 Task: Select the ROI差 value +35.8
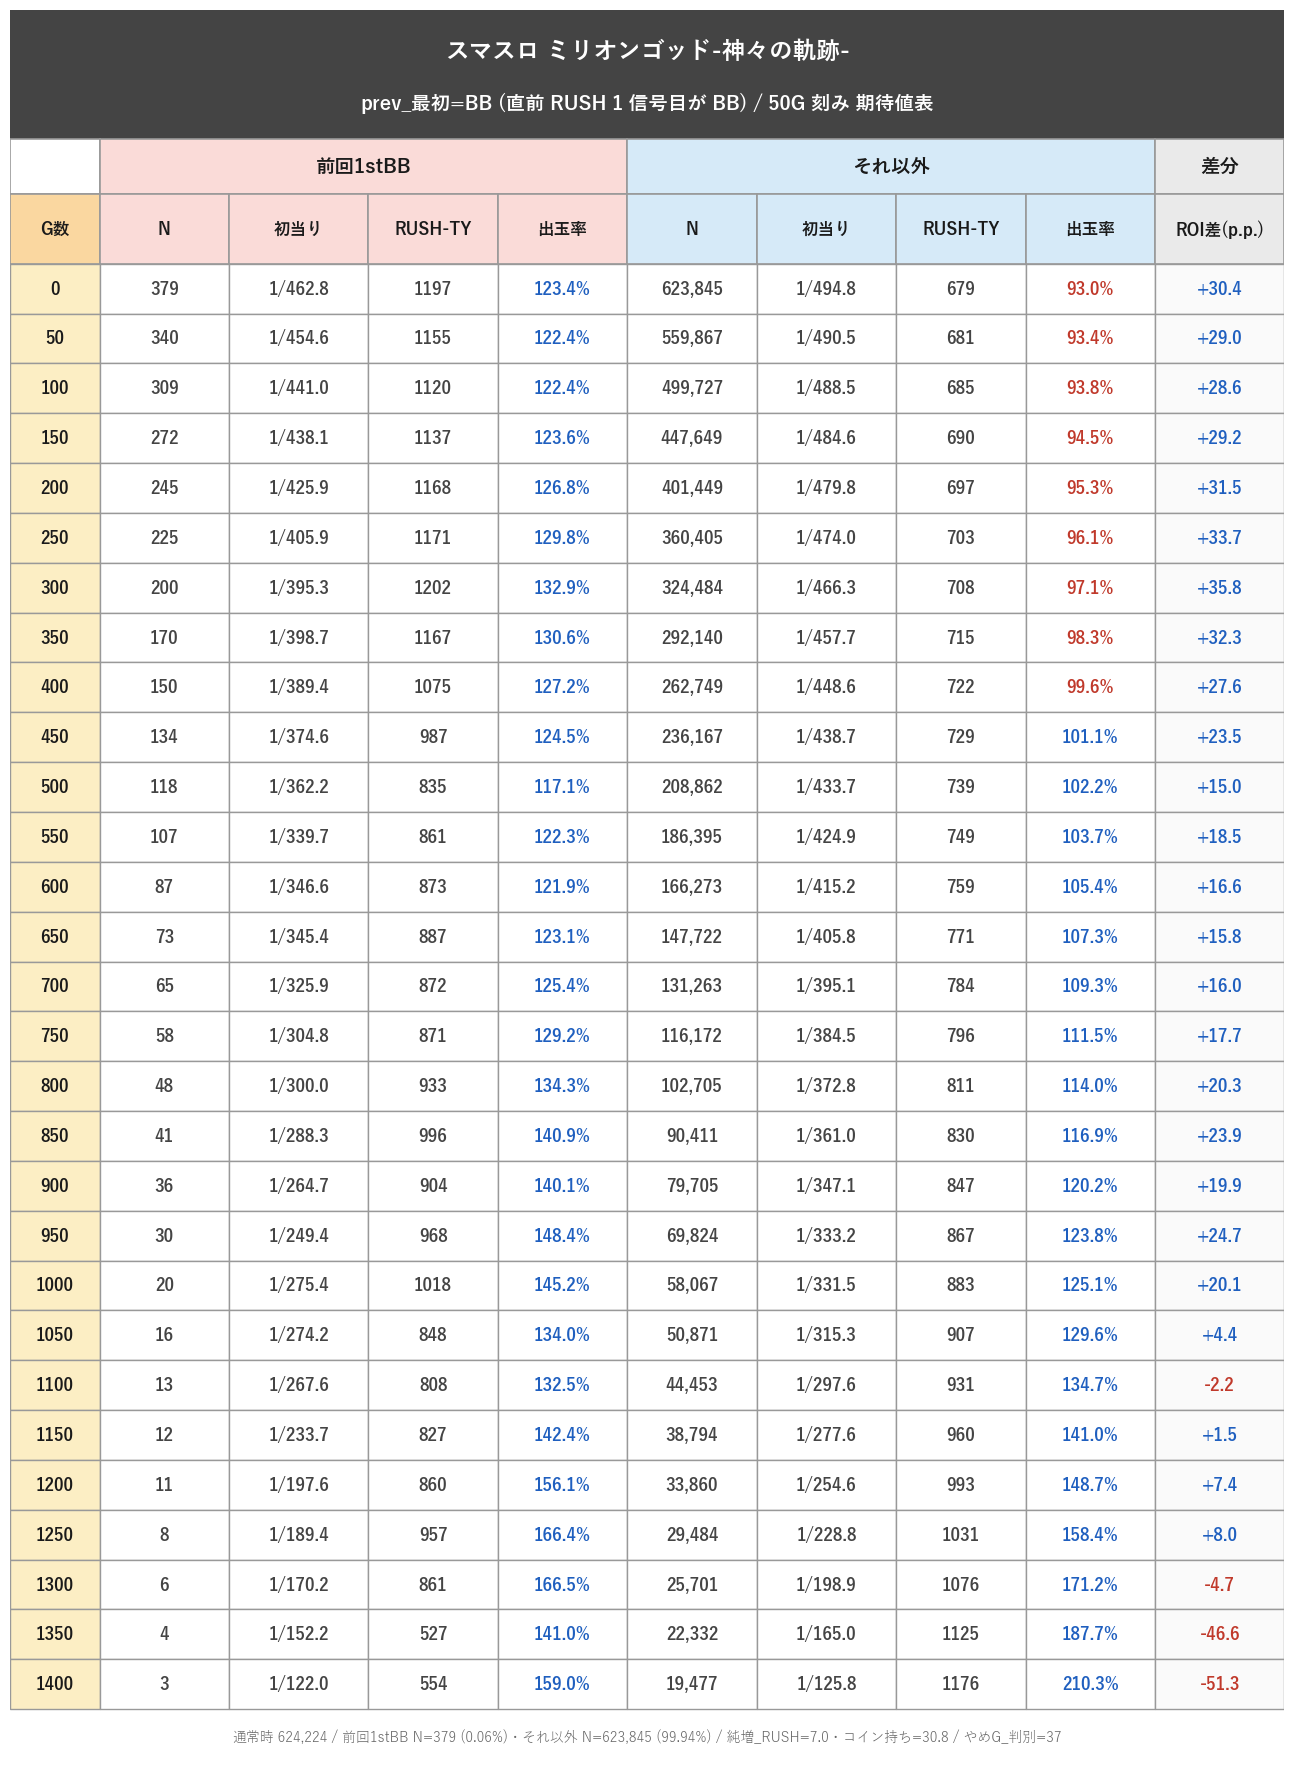click(x=1219, y=588)
